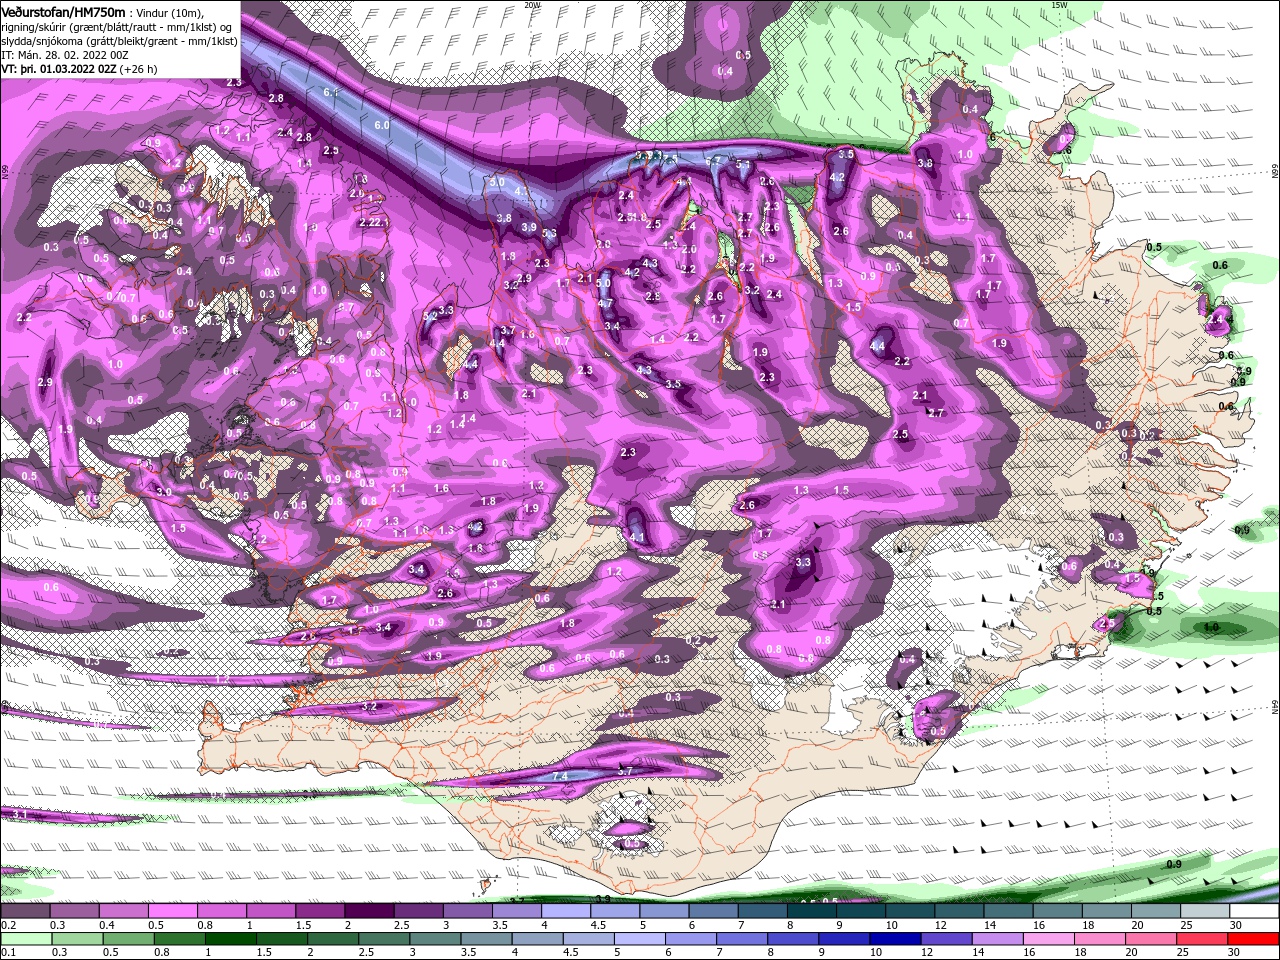
Task: Click the "Vindur (10m)" text in header
Action: coord(168,13)
